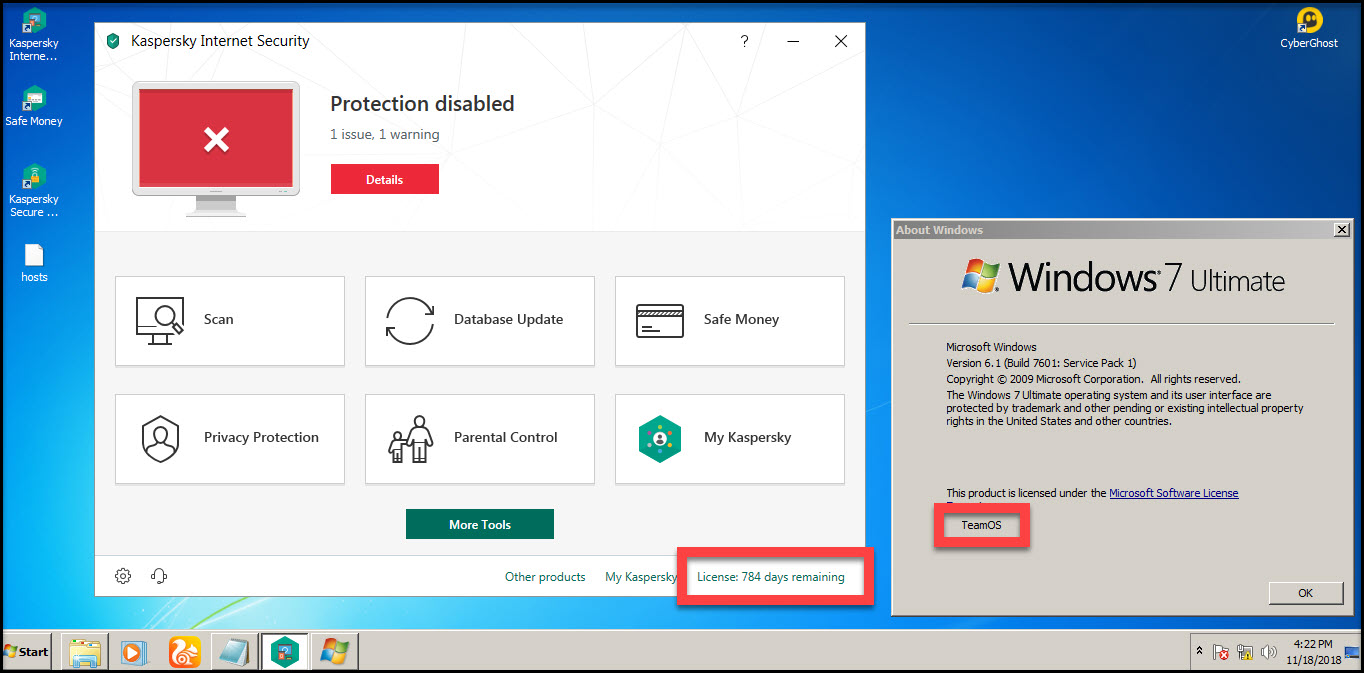Open the network tray icon
Screen dimensions: 1364x673
[x=1245, y=652]
